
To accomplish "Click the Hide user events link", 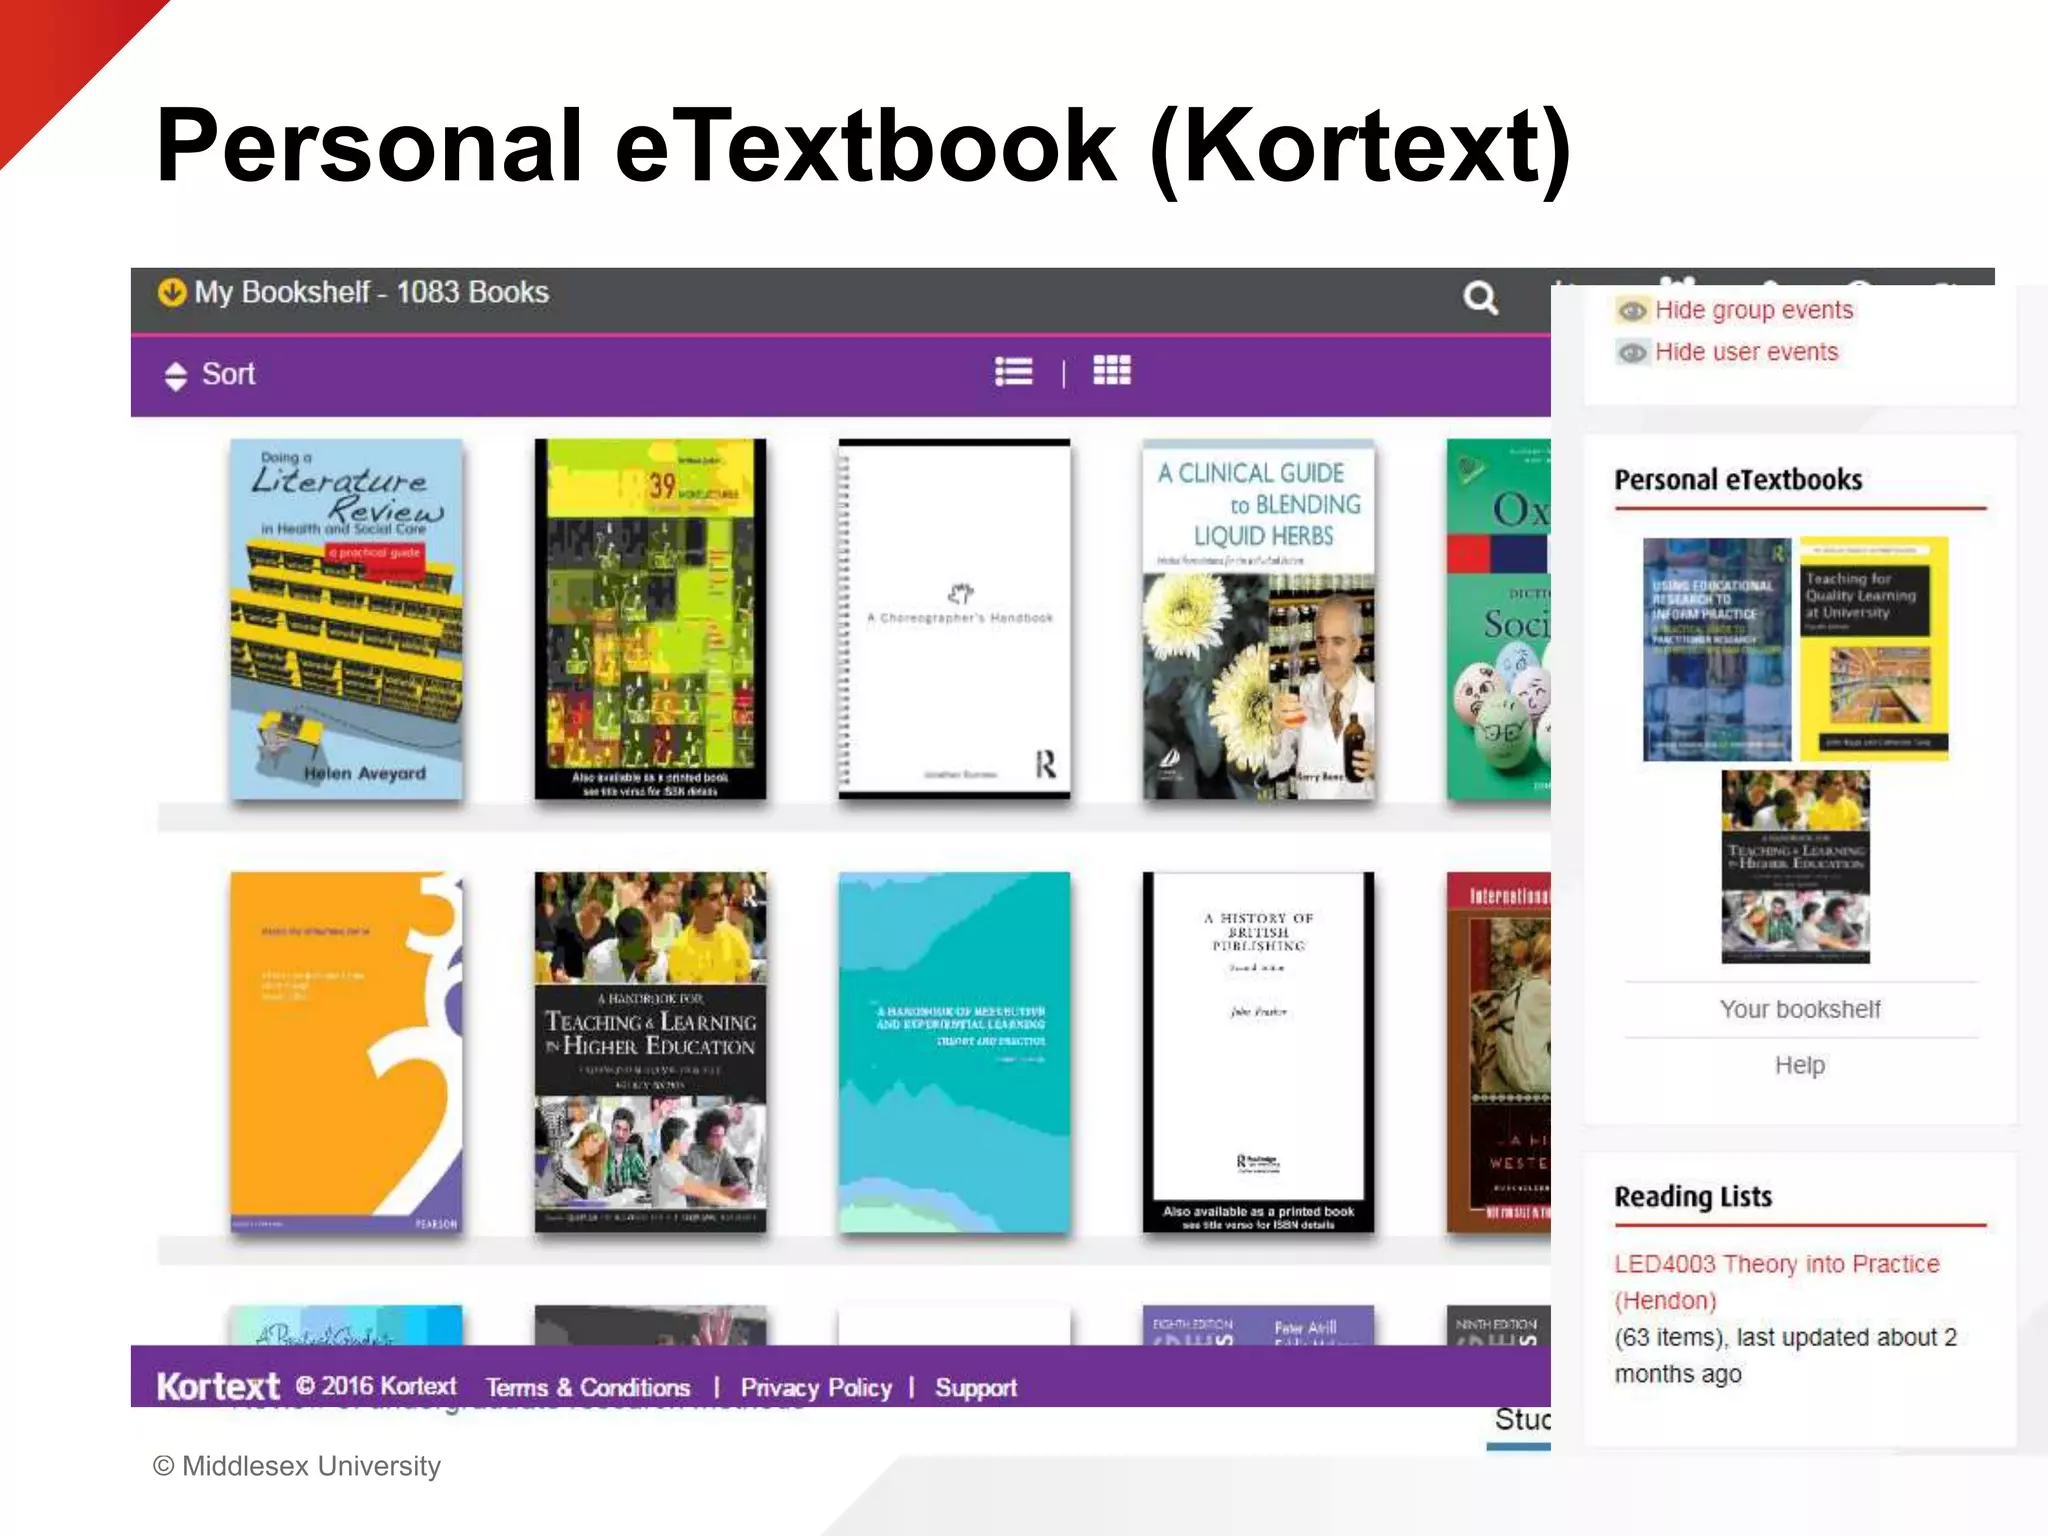I will click(x=1746, y=352).
